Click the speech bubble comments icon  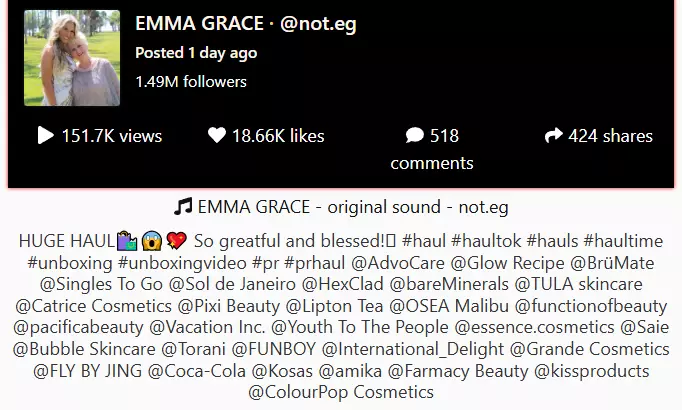pos(415,135)
